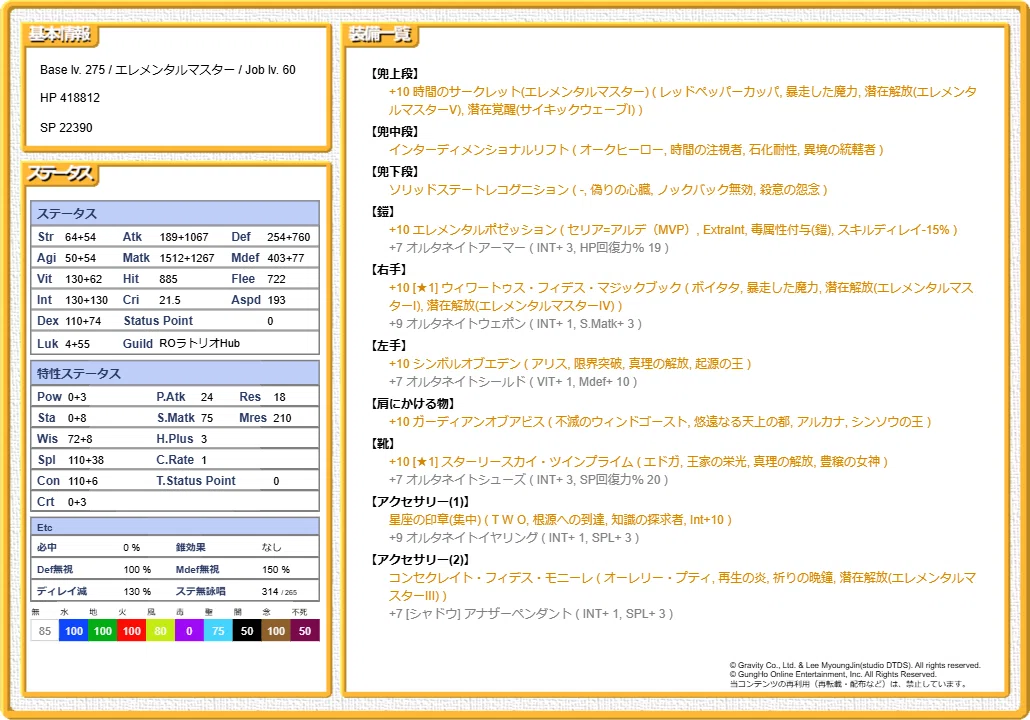Click the 基本情報 panel header
Viewport: 1030px width, 720px height.
[x=60, y=34]
